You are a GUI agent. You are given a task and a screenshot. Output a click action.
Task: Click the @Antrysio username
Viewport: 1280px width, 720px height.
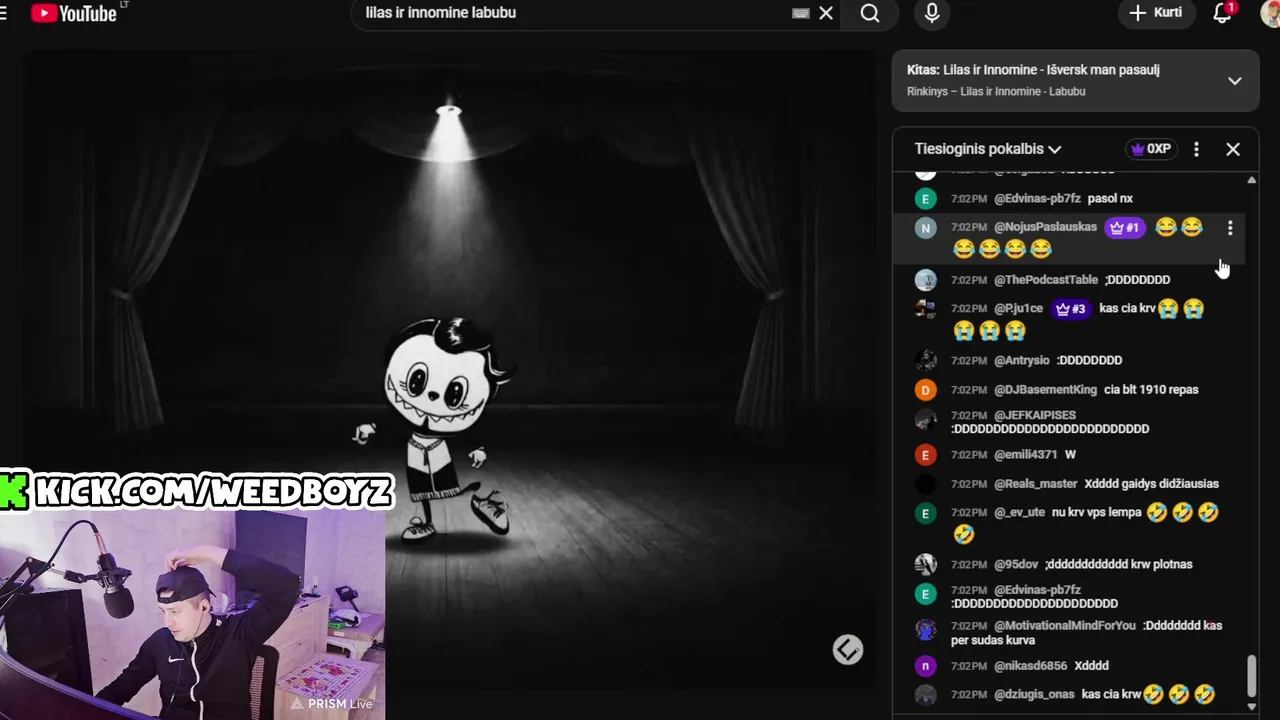coord(1022,360)
